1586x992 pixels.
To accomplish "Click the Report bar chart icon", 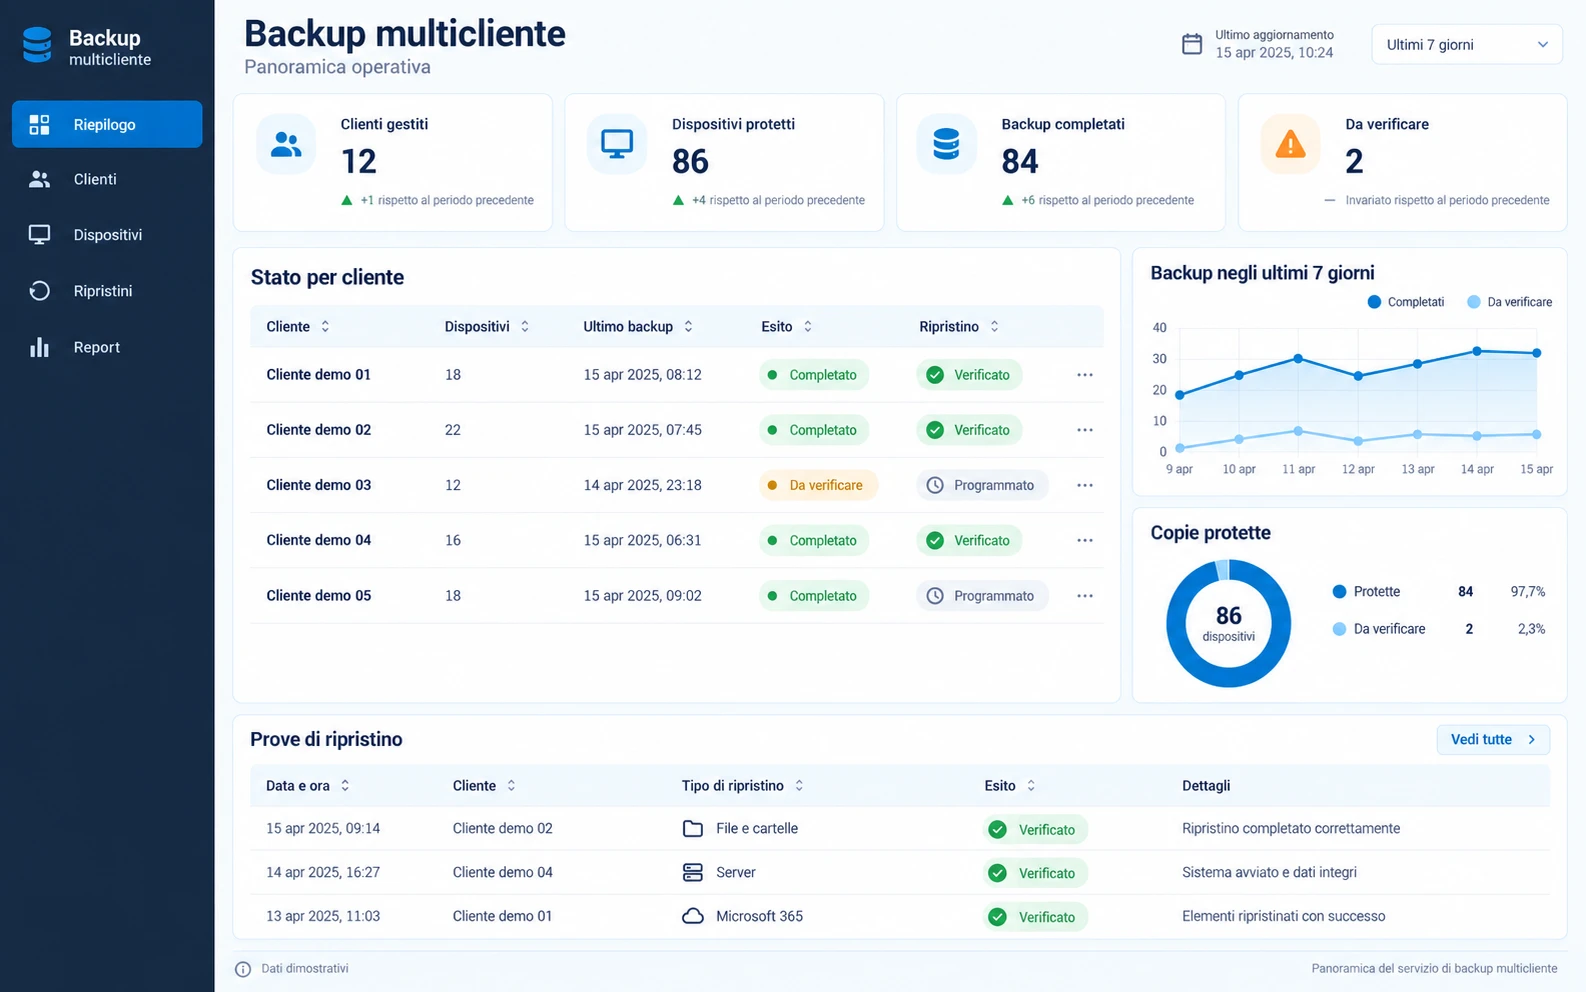I will pos(39,347).
